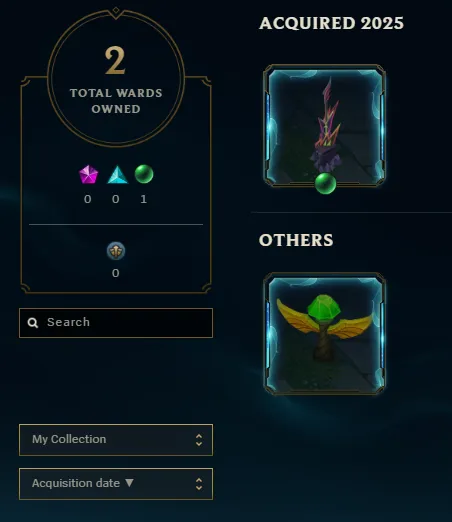Image resolution: width=452 pixels, height=522 pixels.
Task: Click the green orb badge on the ward thumbnail
Action: tap(325, 183)
